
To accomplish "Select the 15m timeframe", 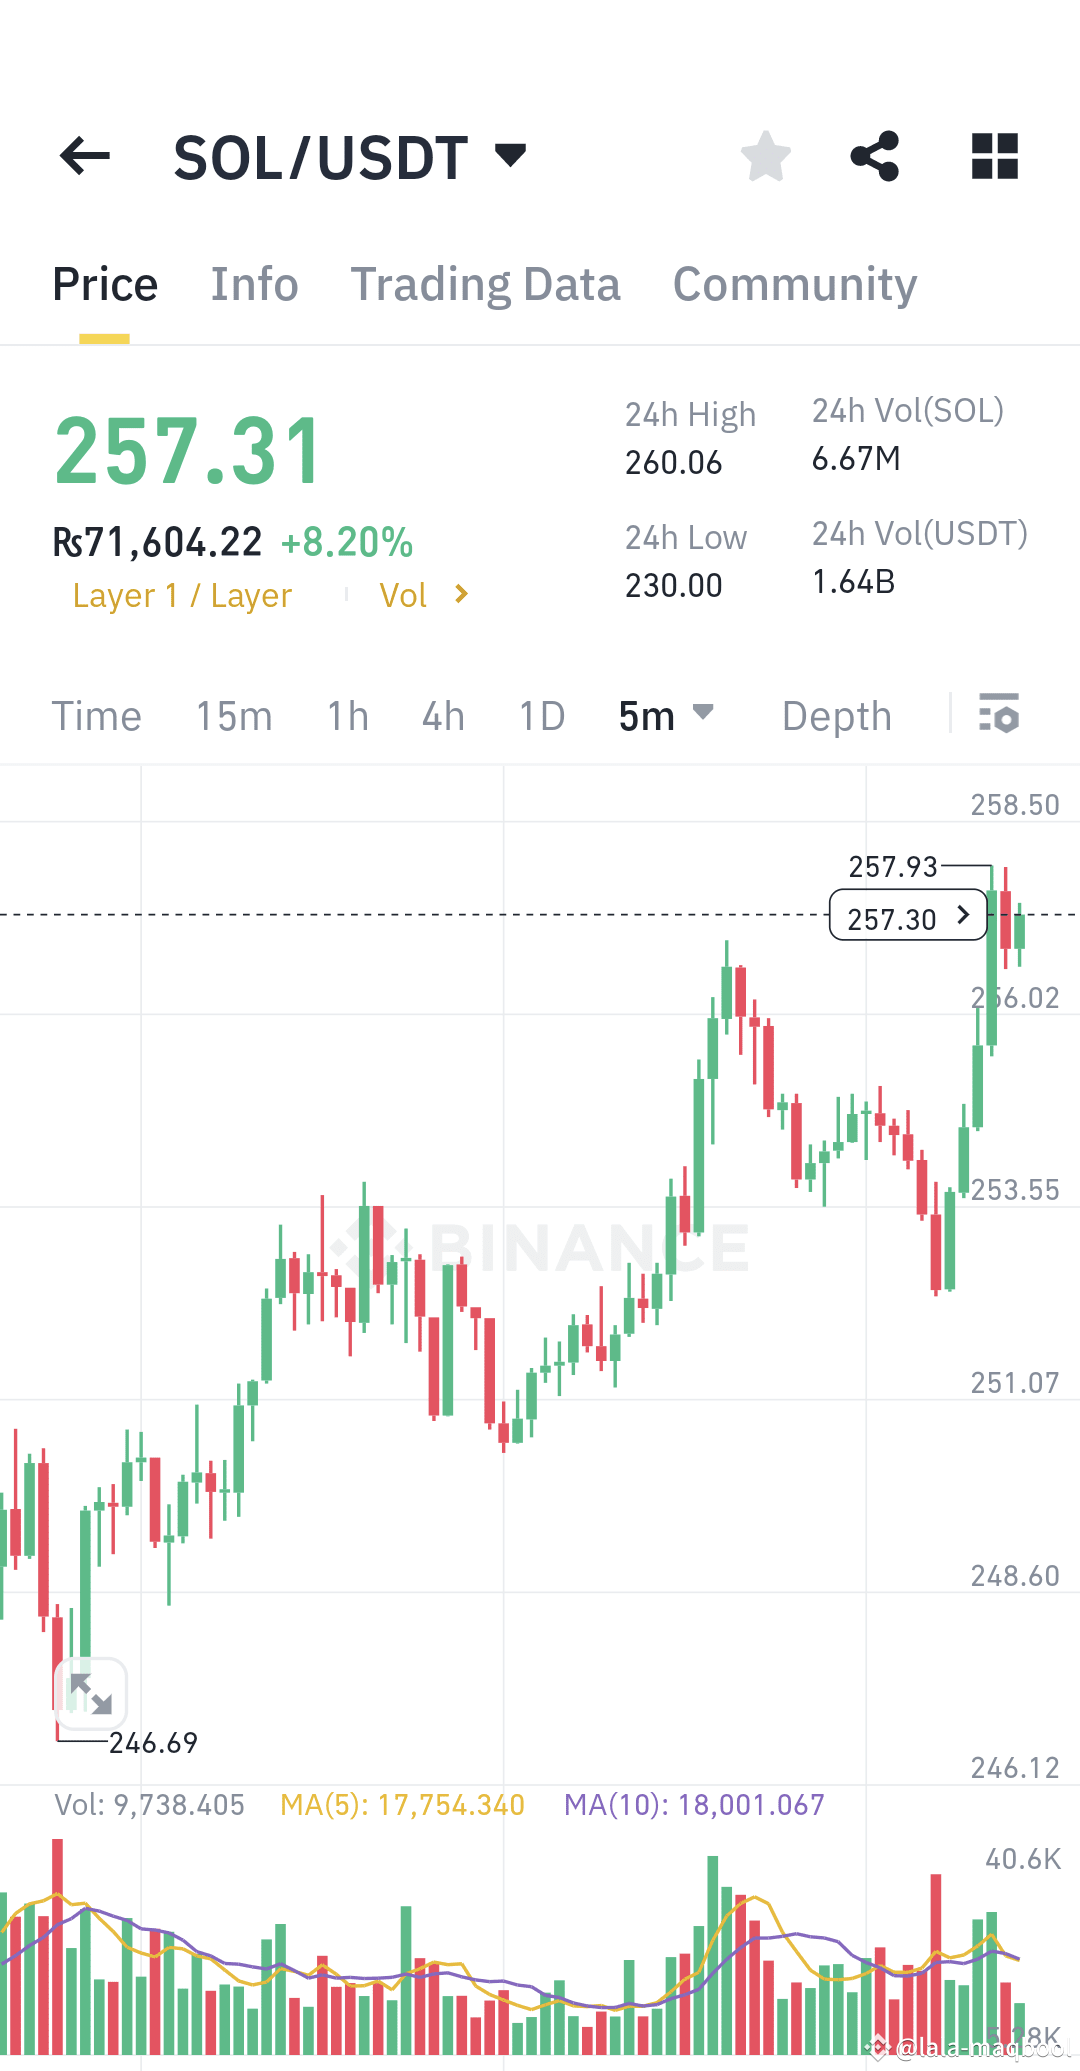I will pos(233,715).
